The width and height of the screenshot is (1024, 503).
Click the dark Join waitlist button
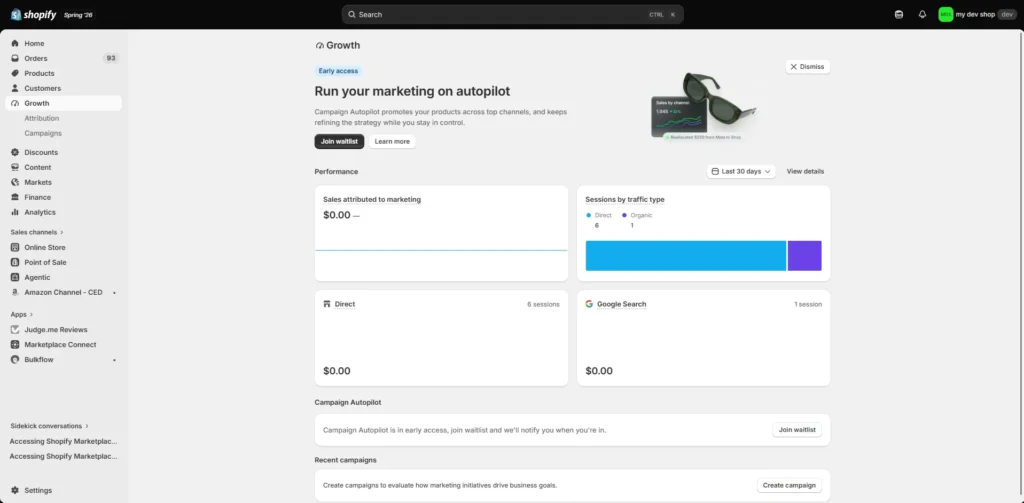pyautogui.click(x=339, y=142)
